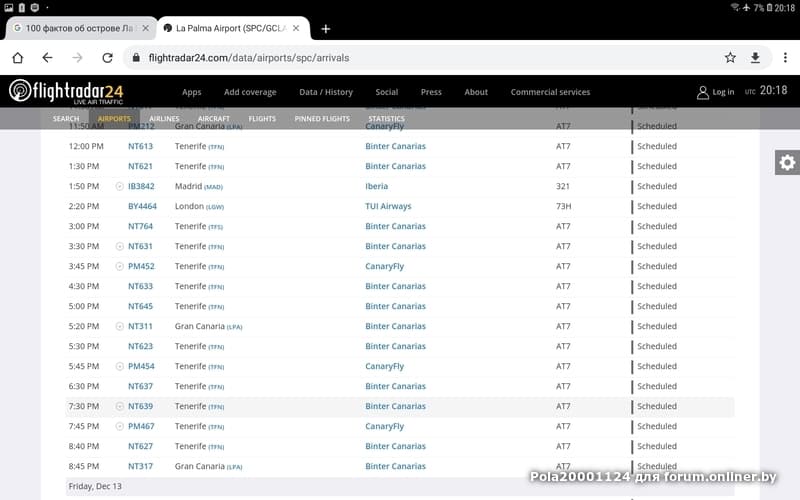Open flight NT613 link
Viewport: 800px width, 500px height.
tap(140, 146)
